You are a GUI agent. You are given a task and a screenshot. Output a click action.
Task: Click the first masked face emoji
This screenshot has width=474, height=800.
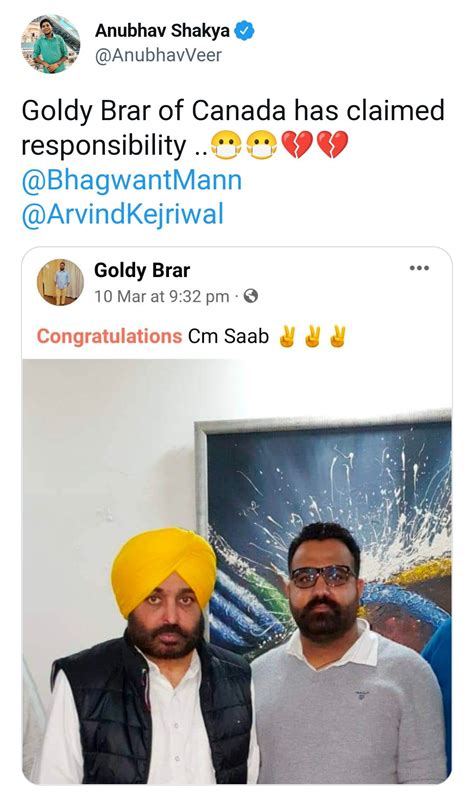(x=226, y=145)
